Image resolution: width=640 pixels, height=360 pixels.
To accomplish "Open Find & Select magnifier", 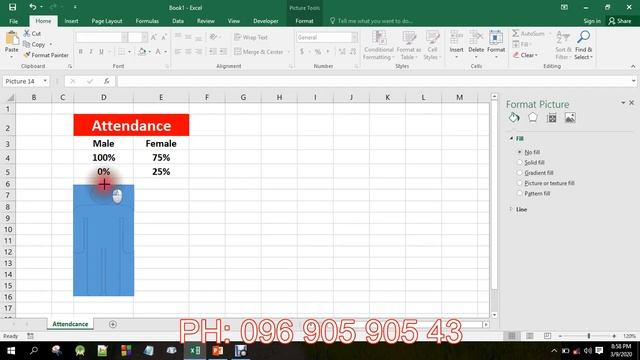I will pos(583,45).
